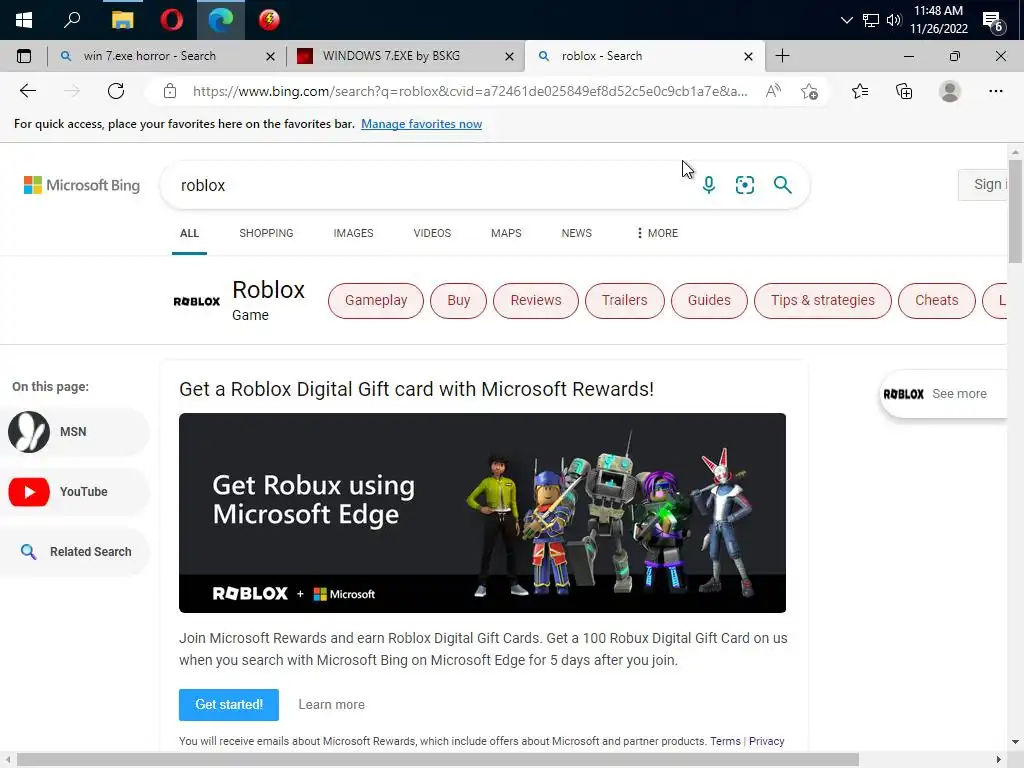1024x768 pixels.
Task: Select Microsoft Edge taskbar icon
Action: 221,20
